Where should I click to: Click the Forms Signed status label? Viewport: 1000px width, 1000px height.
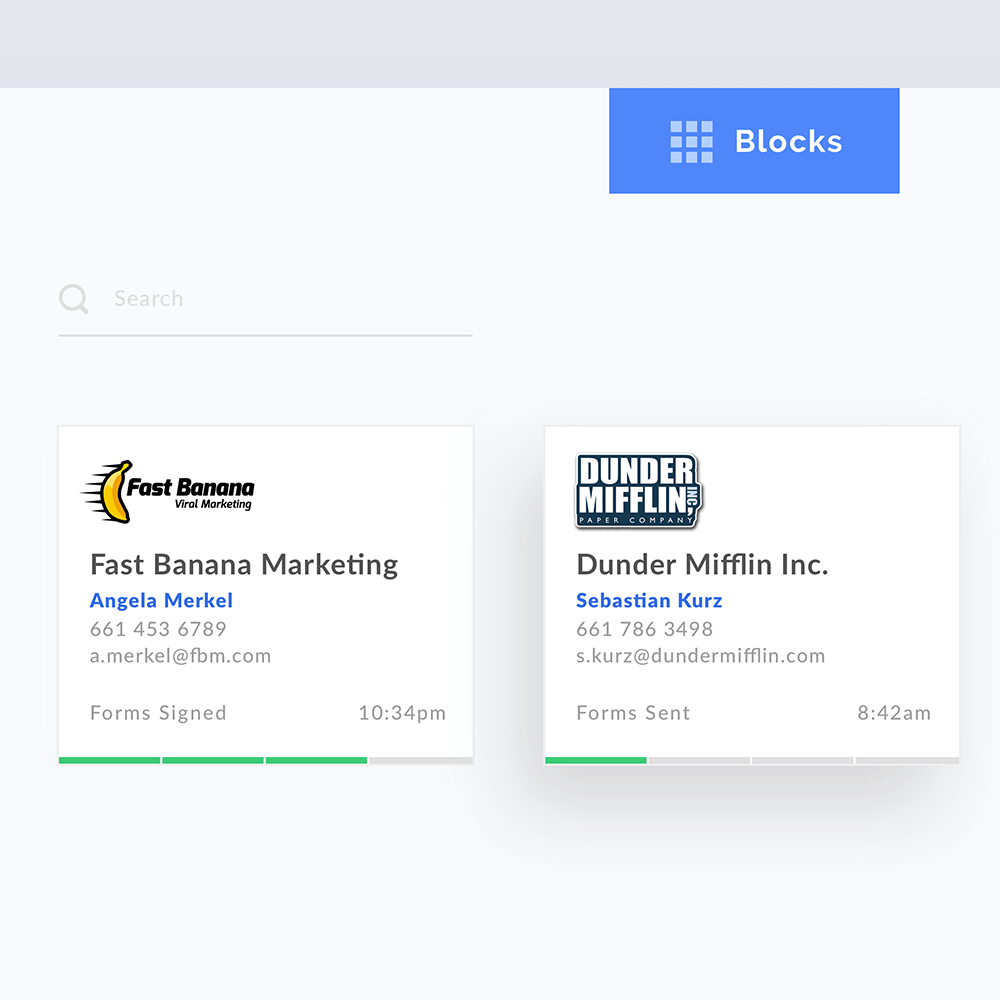[x=158, y=713]
